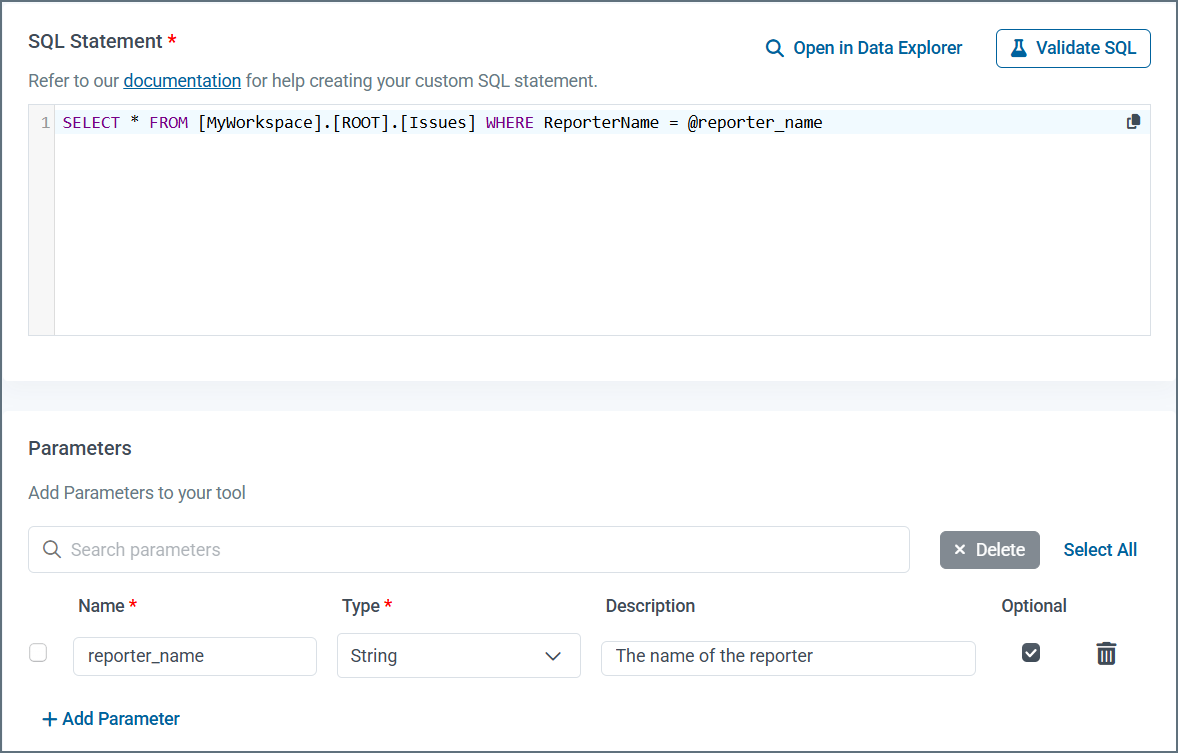This screenshot has height=753, width=1178.
Task: Click the flask icon on Validate SQL
Action: 1020,48
